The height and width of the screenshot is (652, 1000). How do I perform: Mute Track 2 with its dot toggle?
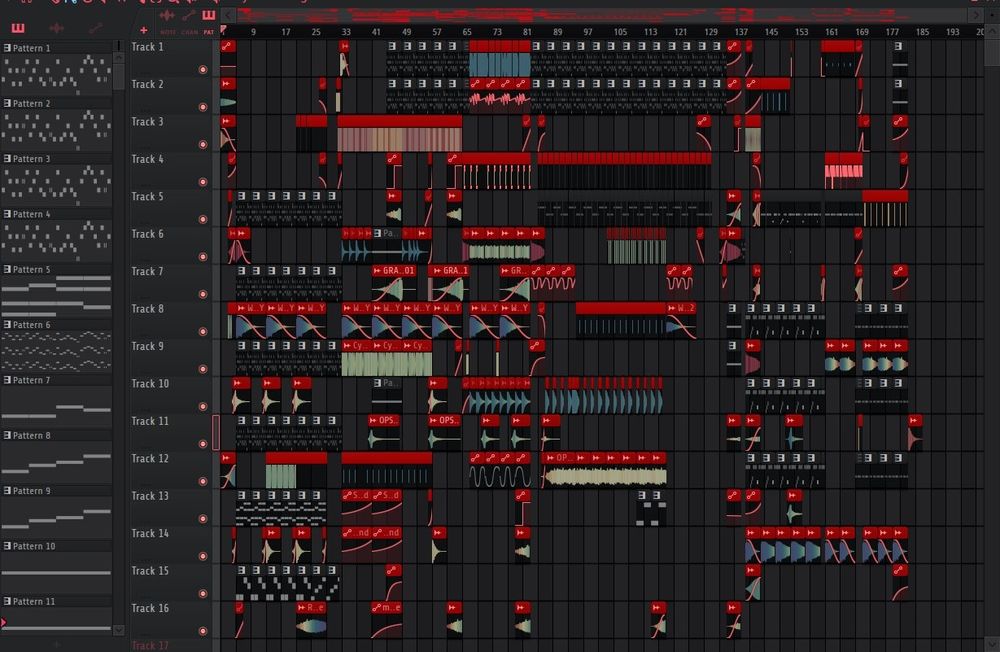pos(203,107)
